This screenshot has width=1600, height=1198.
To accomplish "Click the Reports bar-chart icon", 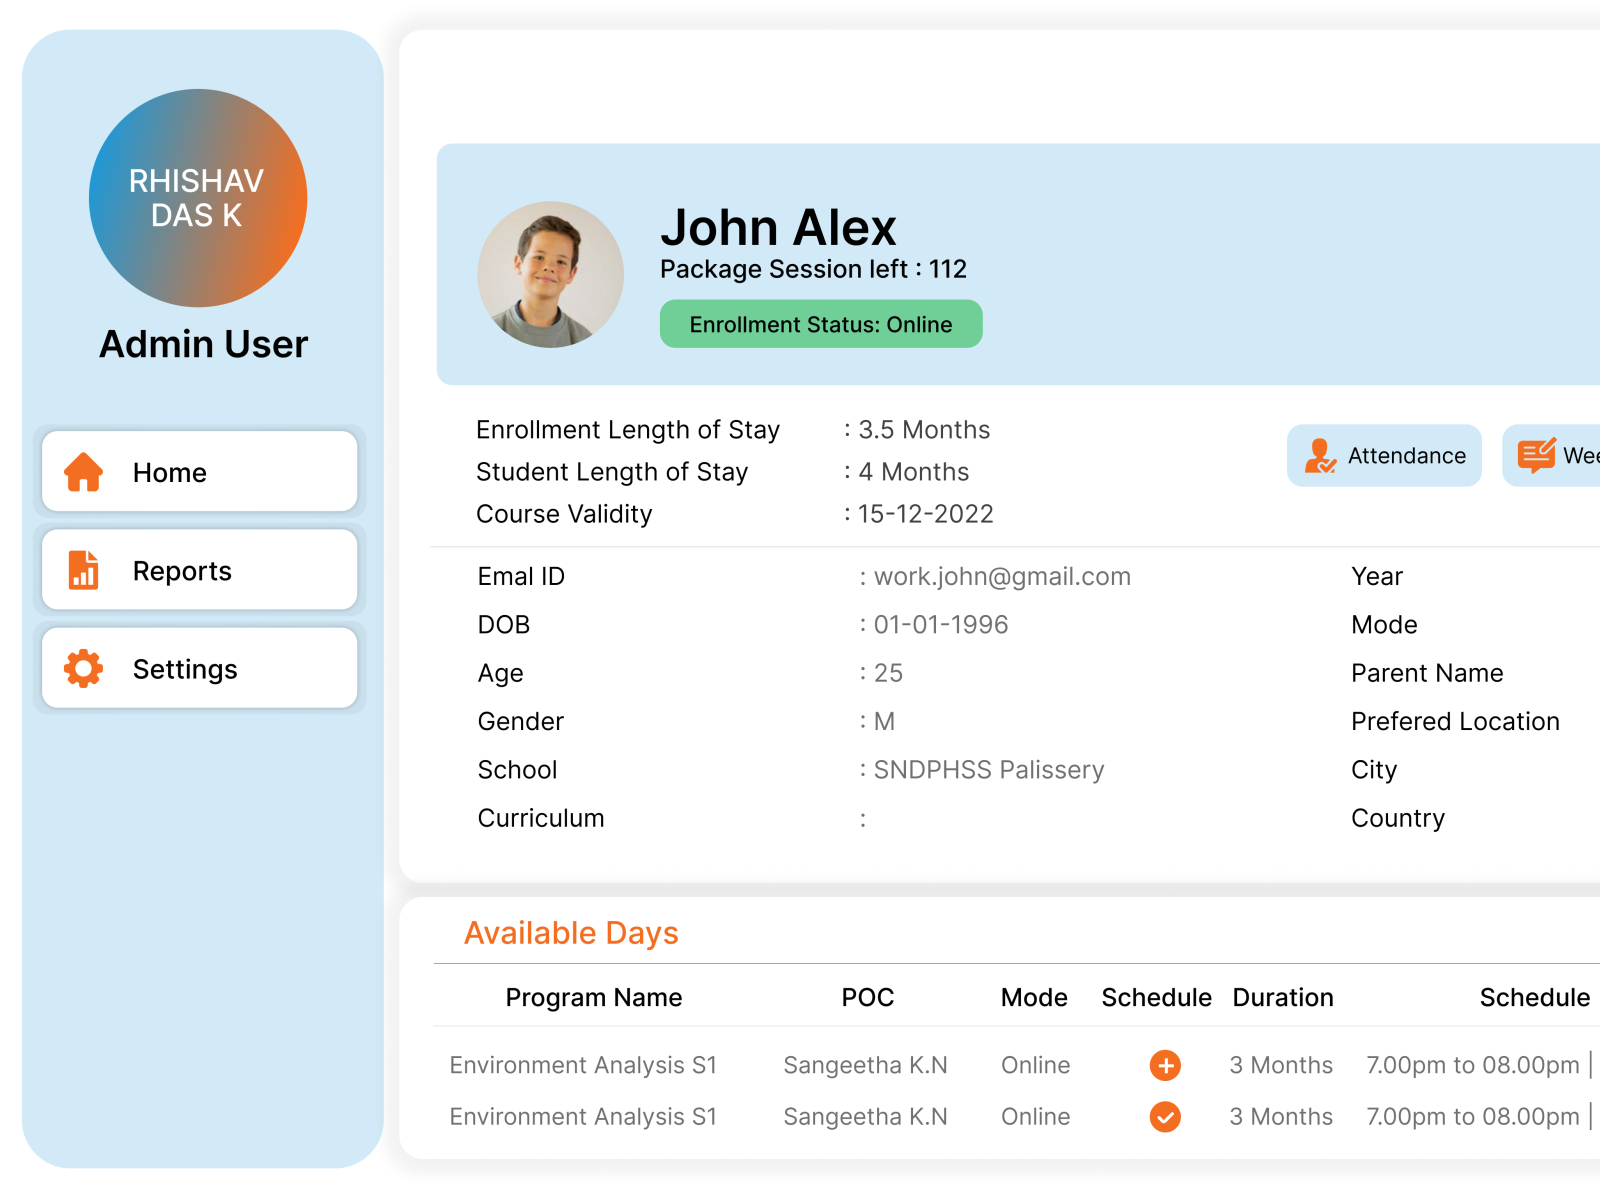I will click(x=84, y=570).
